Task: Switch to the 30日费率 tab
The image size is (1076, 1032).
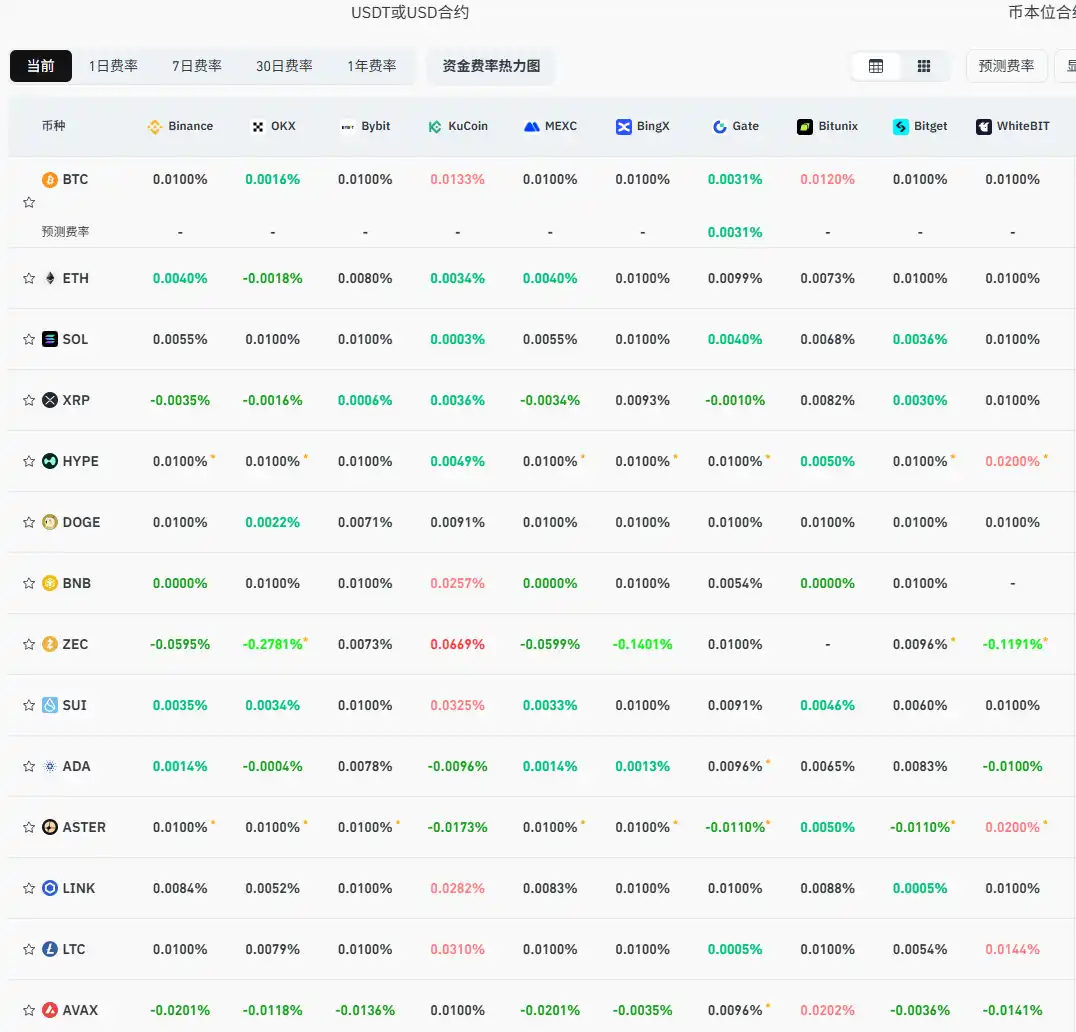Action: pos(284,67)
